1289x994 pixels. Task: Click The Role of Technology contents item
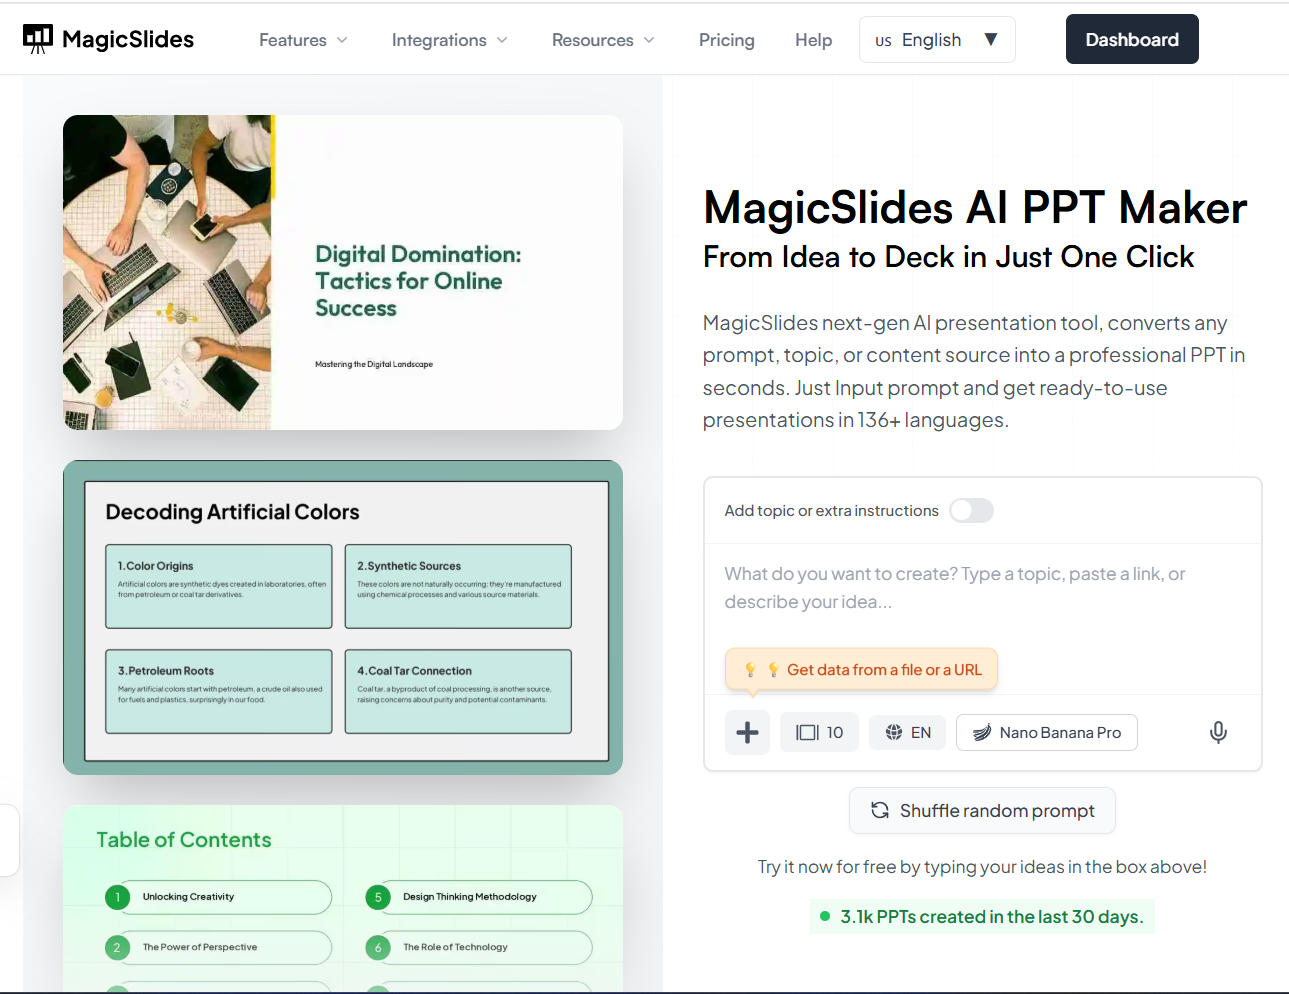coord(478,947)
